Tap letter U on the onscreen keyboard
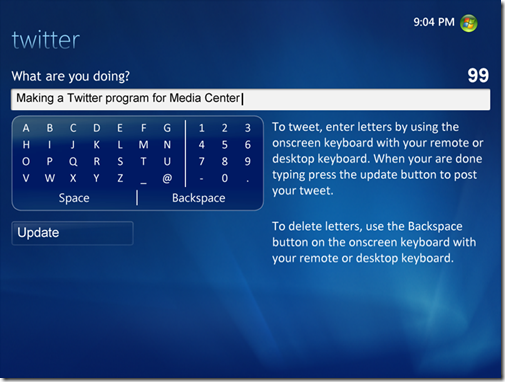Viewport: 505px width, 382px height. (167, 162)
